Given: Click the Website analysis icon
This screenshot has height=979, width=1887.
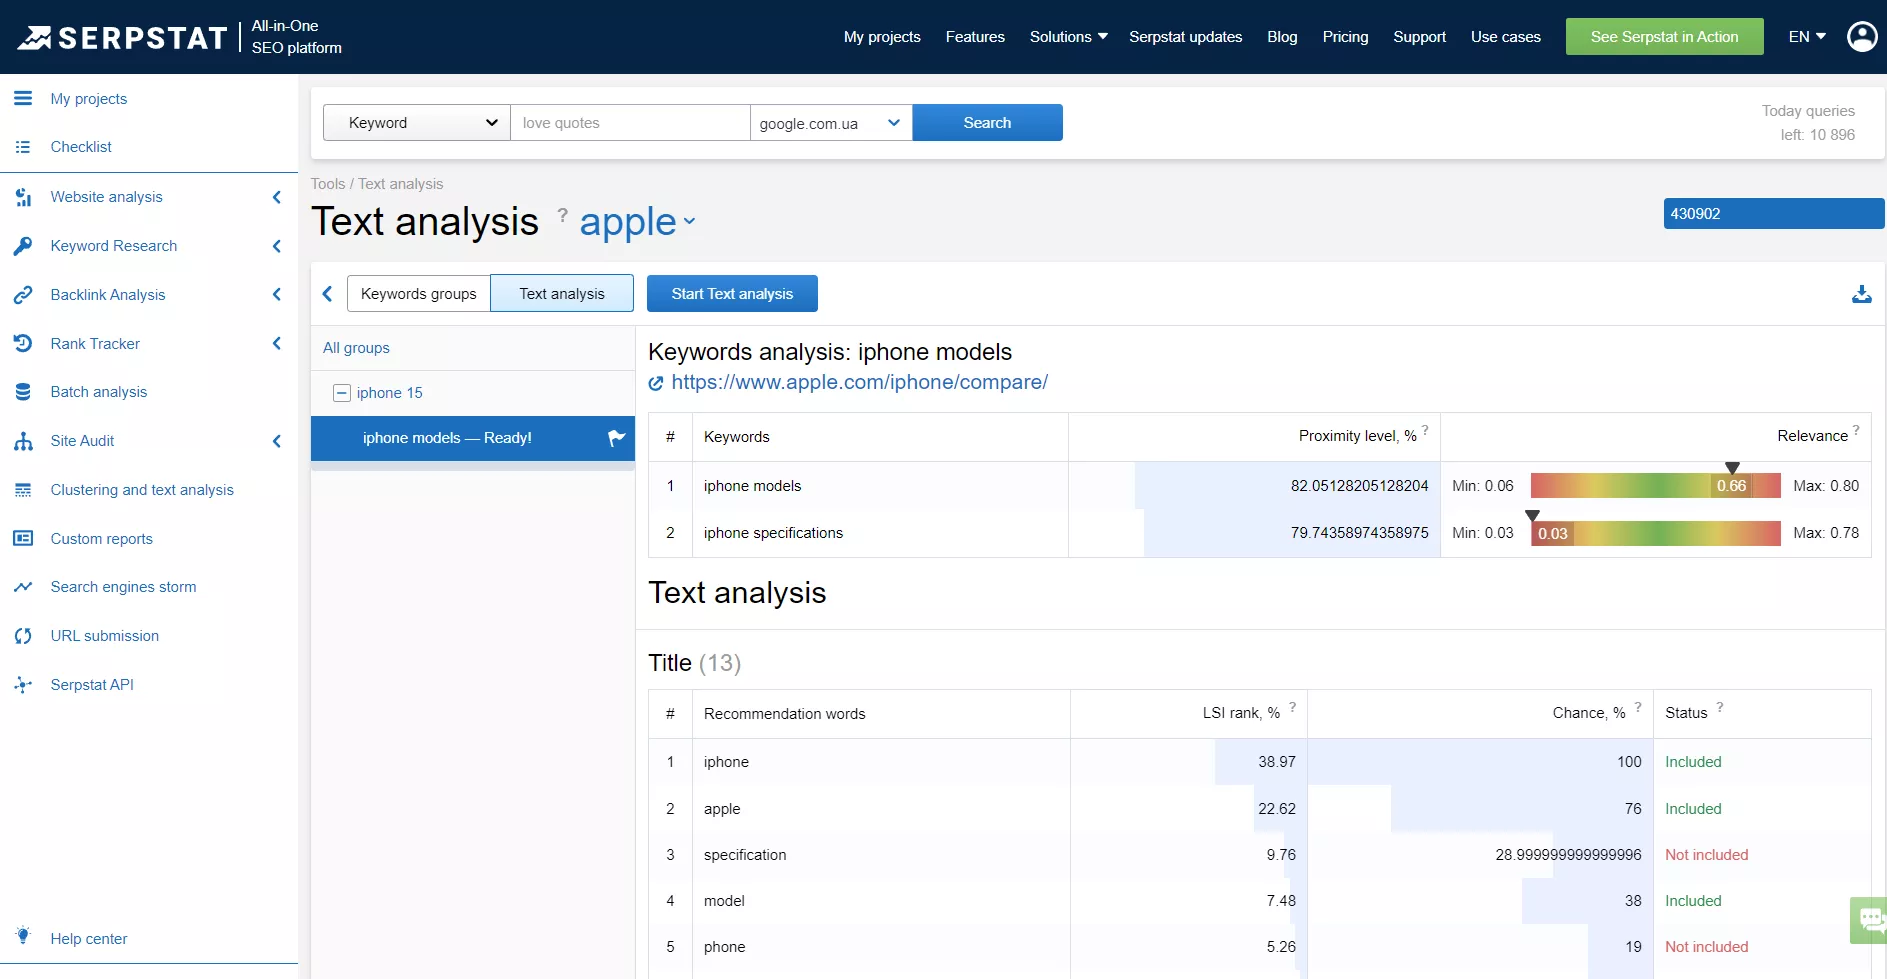Looking at the screenshot, I should pyautogui.click(x=23, y=197).
